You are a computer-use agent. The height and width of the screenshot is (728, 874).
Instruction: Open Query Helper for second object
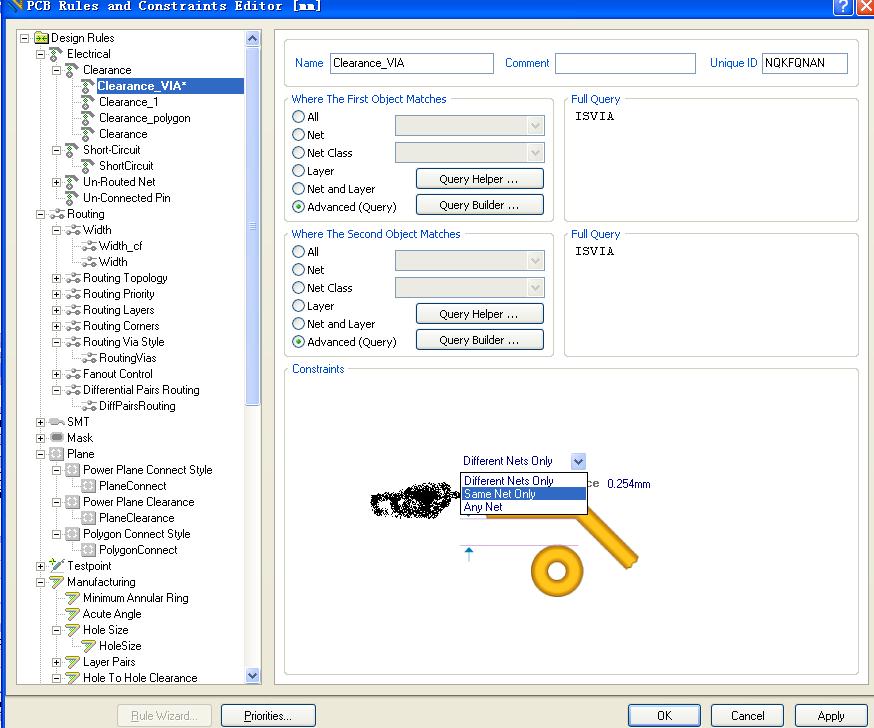point(479,314)
